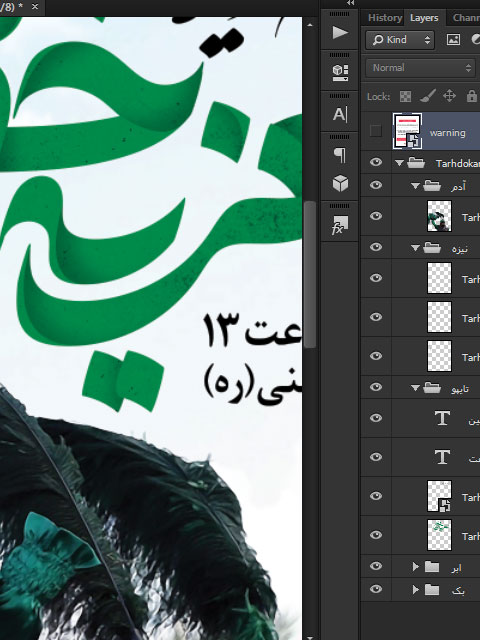
Task: Click the Tarhdokan group folder icon
Action: tap(416, 163)
